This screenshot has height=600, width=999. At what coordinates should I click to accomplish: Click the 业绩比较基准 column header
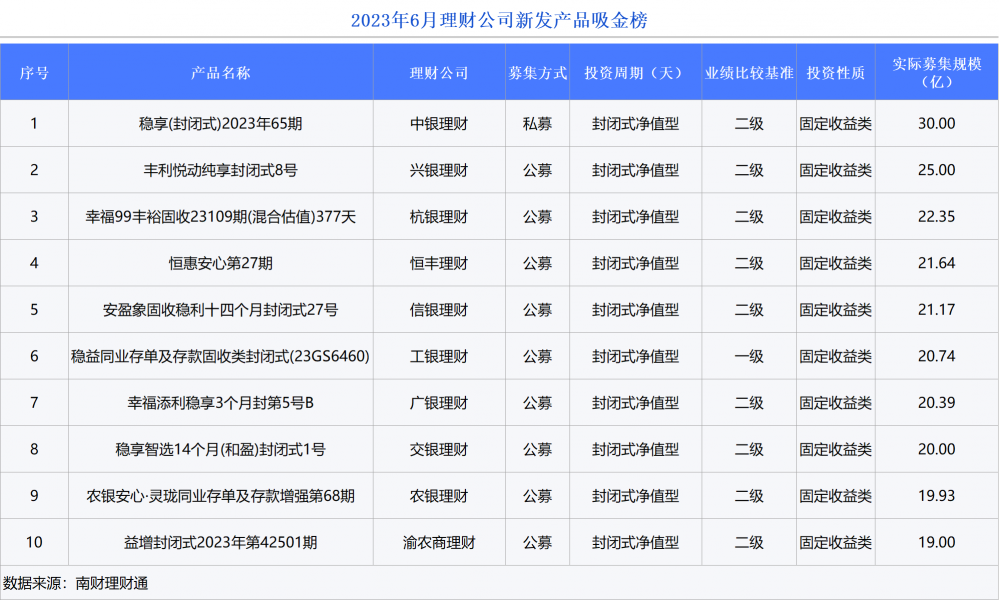coord(749,73)
